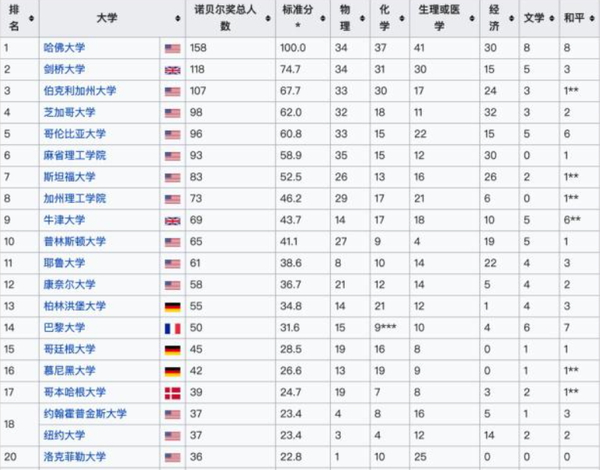
Task: Sort by 文学 column arrows
Action: (x=552, y=18)
